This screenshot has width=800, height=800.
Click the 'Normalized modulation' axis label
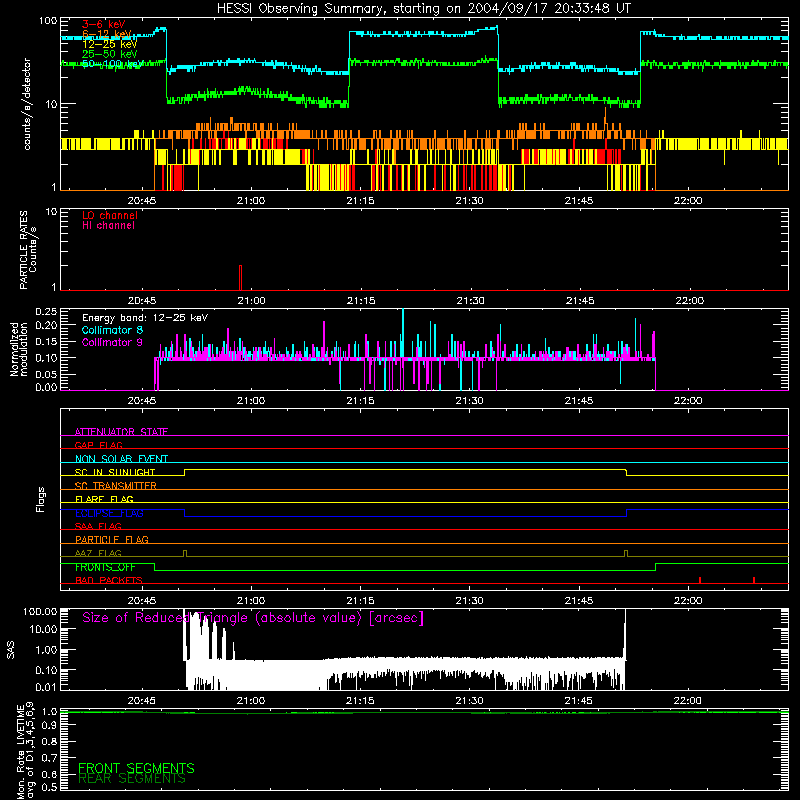tap(18, 349)
